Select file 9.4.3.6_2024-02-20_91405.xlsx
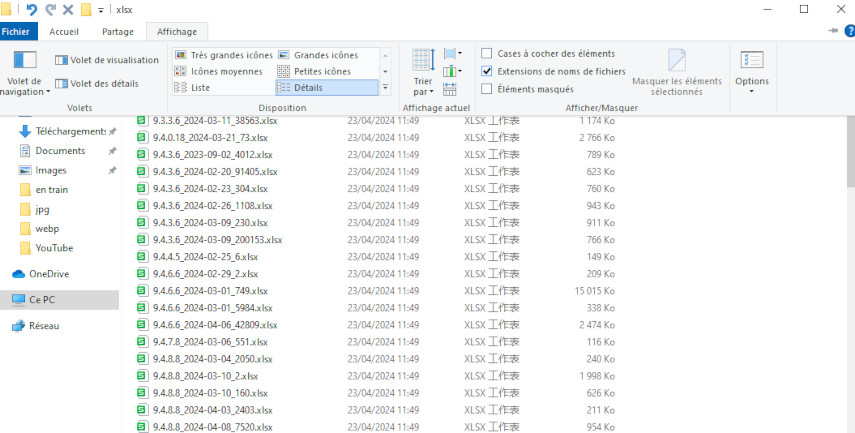Image resolution: width=855 pixels, height=433 pixels. [215, 172]
